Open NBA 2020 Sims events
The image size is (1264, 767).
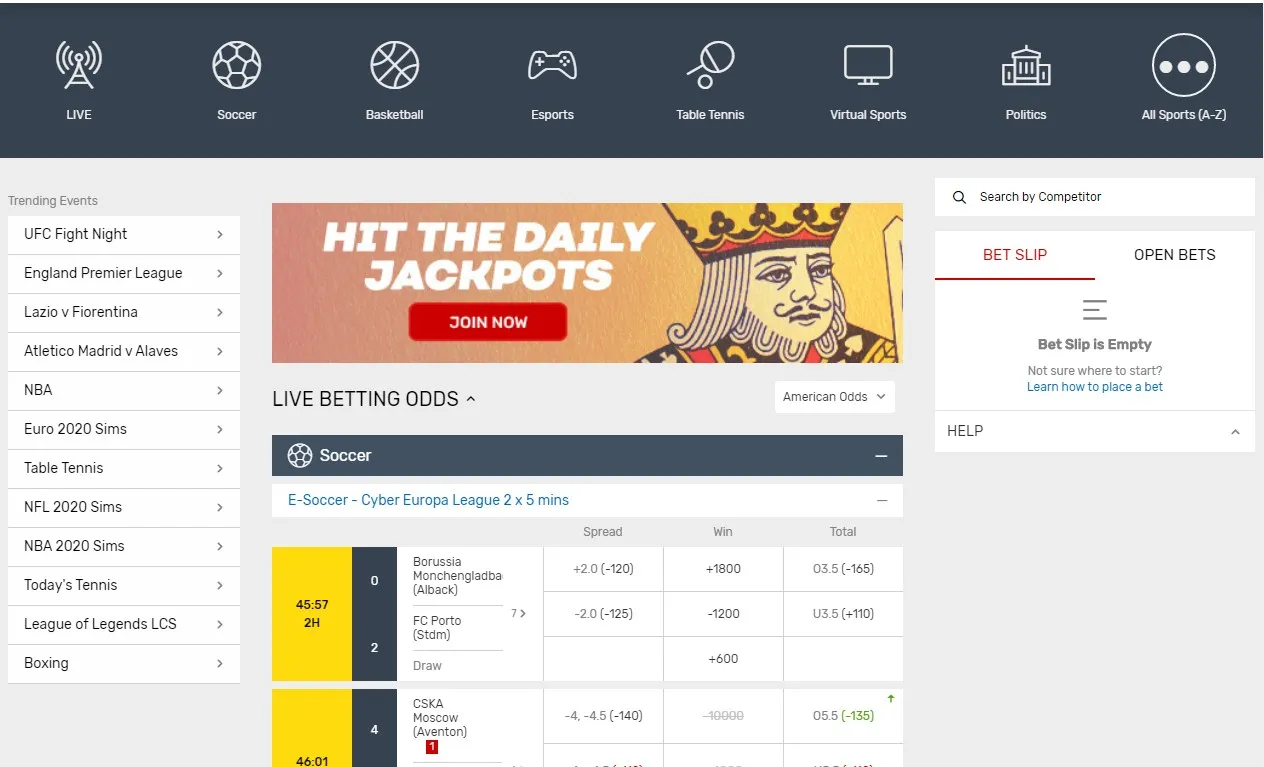[124, 546]
